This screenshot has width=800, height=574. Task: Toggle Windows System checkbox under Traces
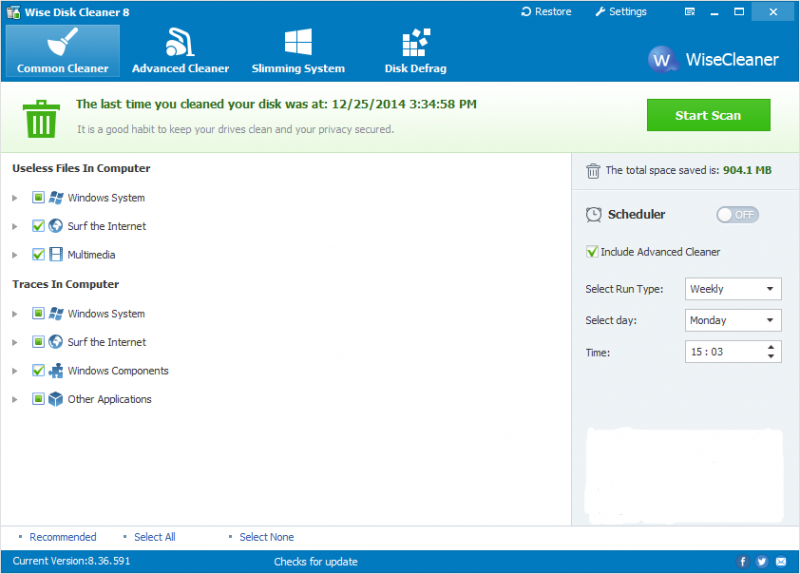pyautogui.click(x=38, y=313)
